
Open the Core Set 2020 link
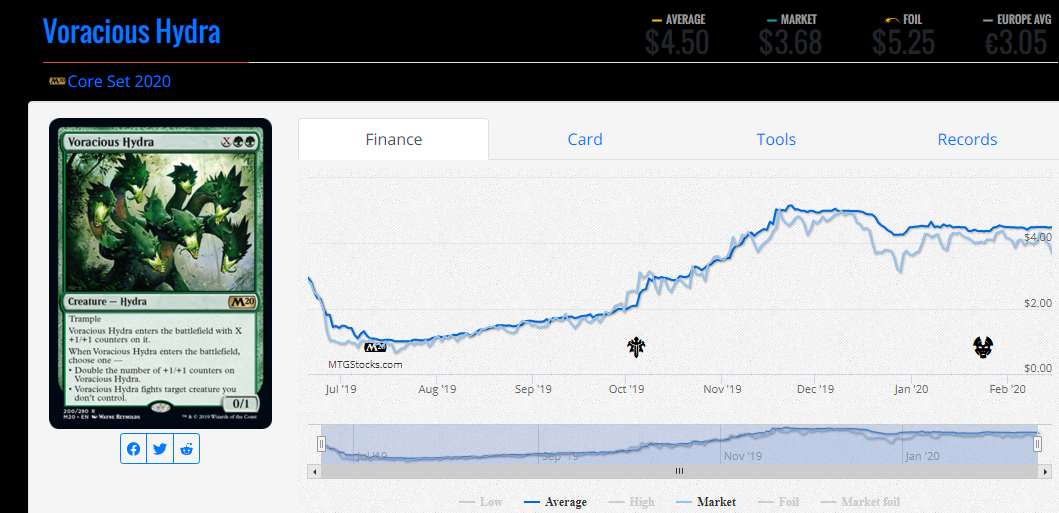pos(119,82)
